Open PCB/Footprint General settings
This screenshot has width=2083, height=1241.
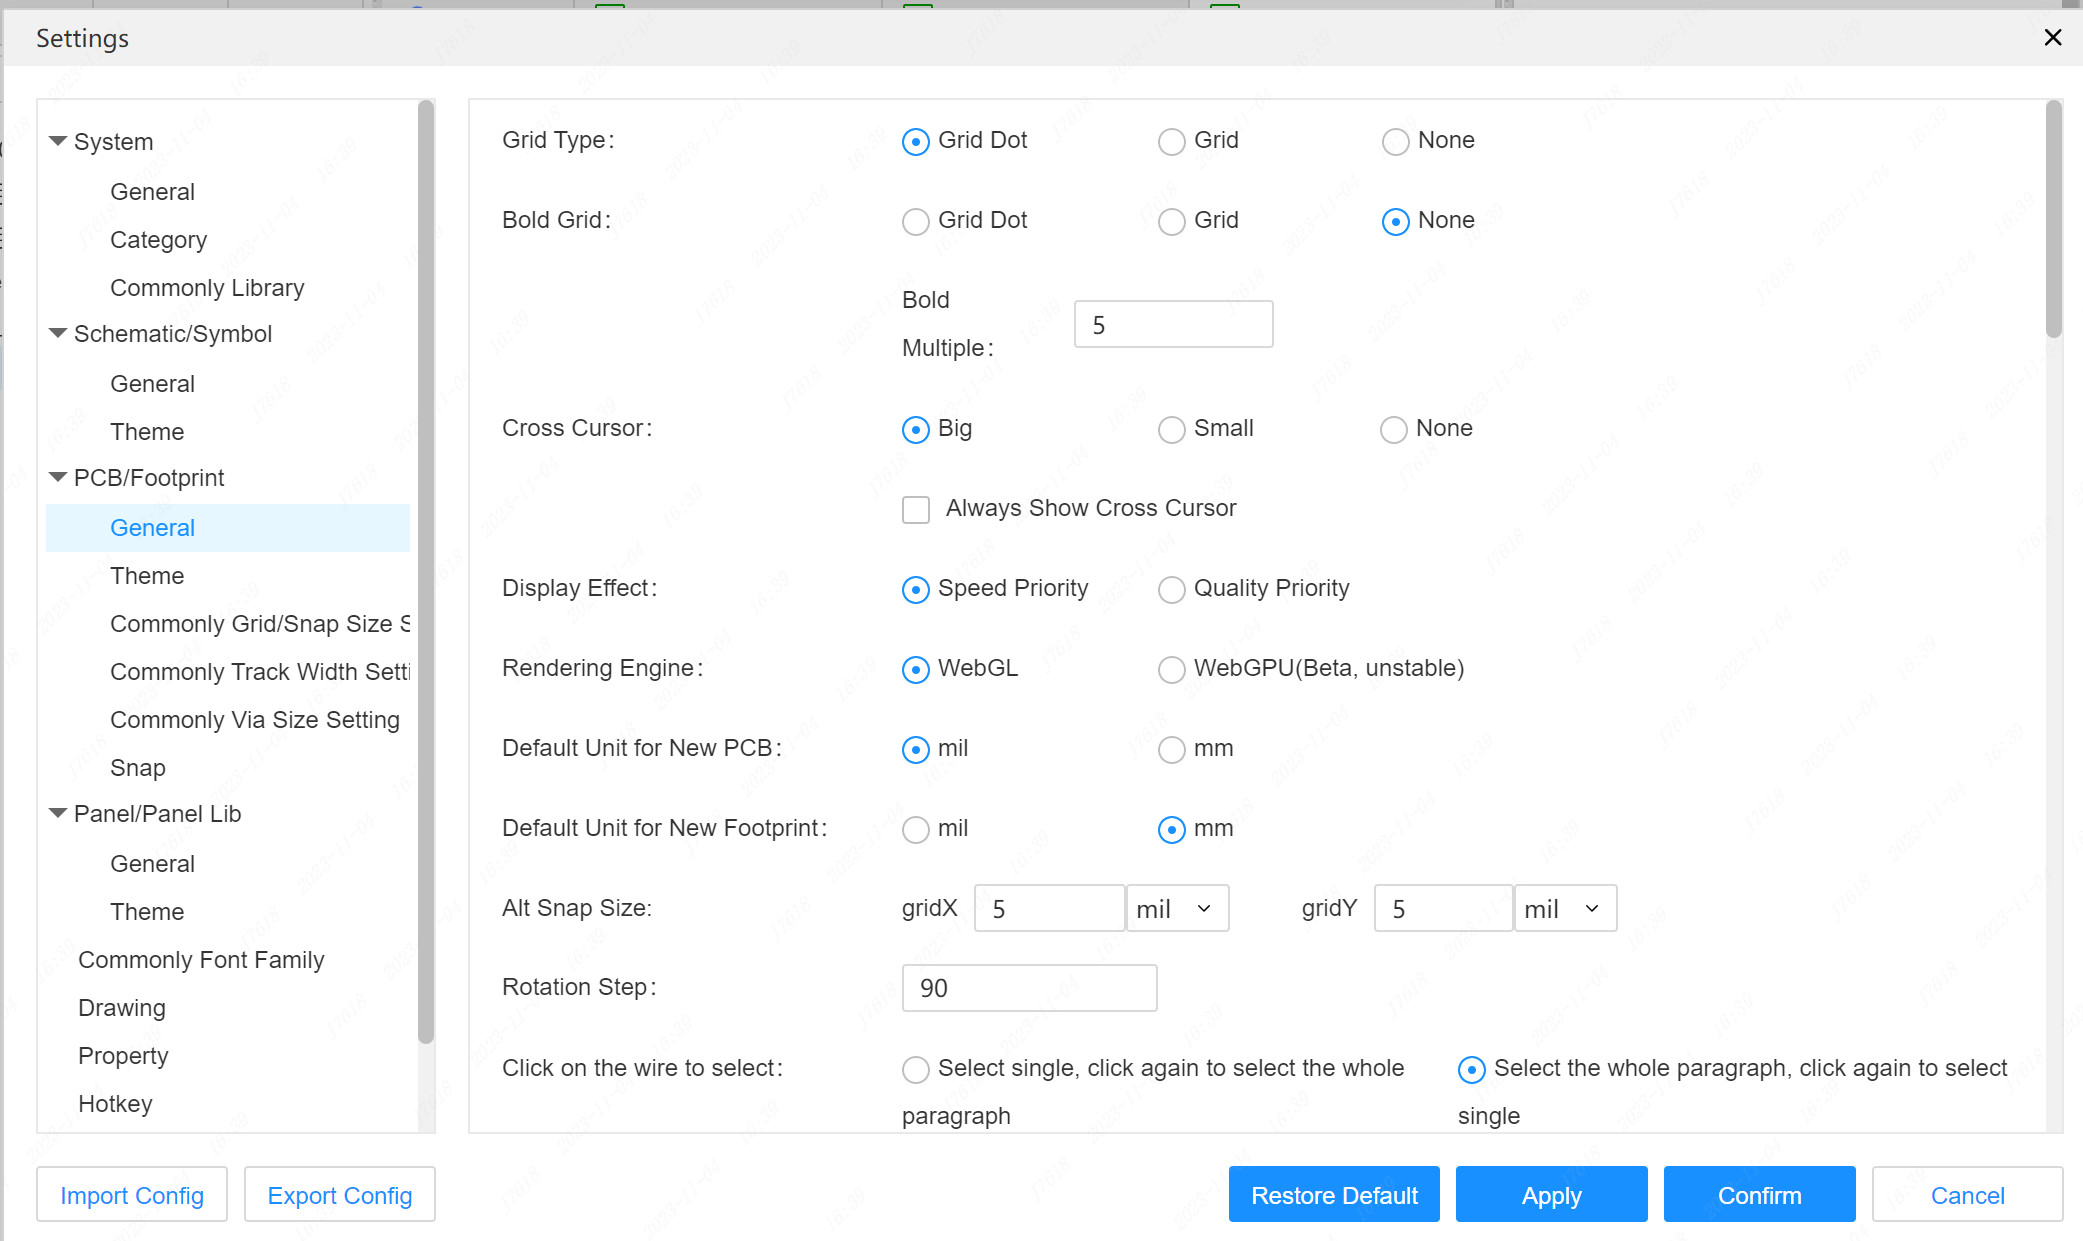(151, 526)
